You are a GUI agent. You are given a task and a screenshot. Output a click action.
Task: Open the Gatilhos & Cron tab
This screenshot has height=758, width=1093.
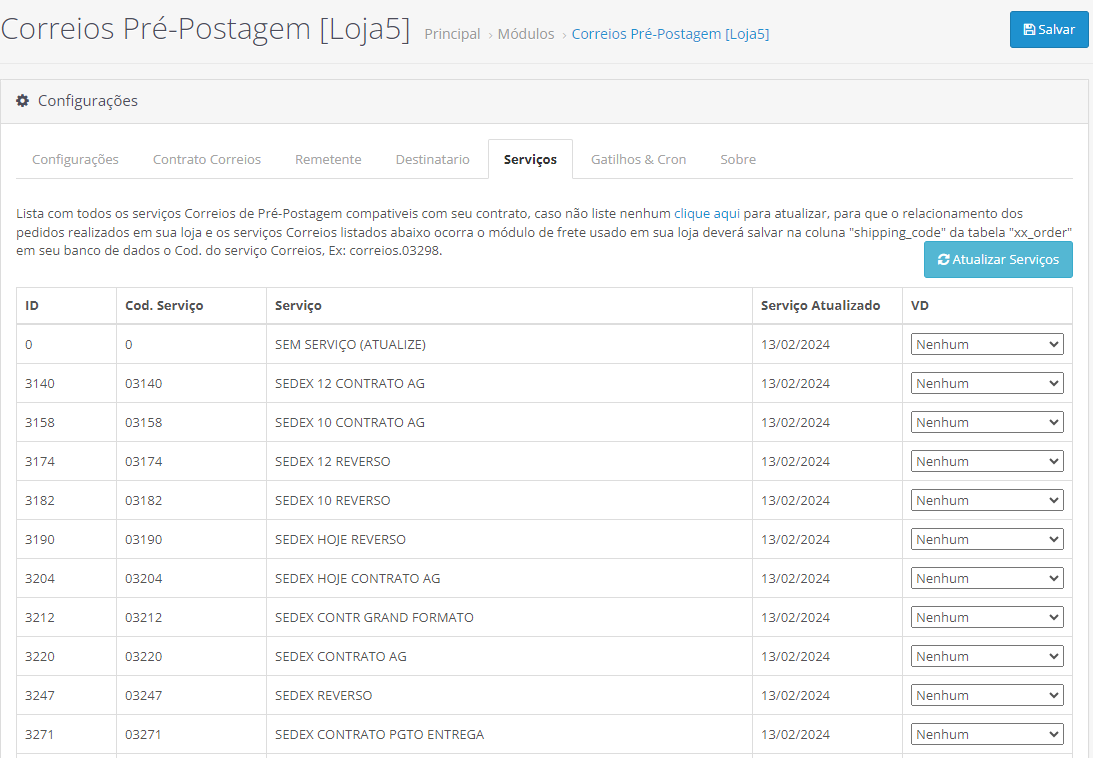tap(639, 159)
